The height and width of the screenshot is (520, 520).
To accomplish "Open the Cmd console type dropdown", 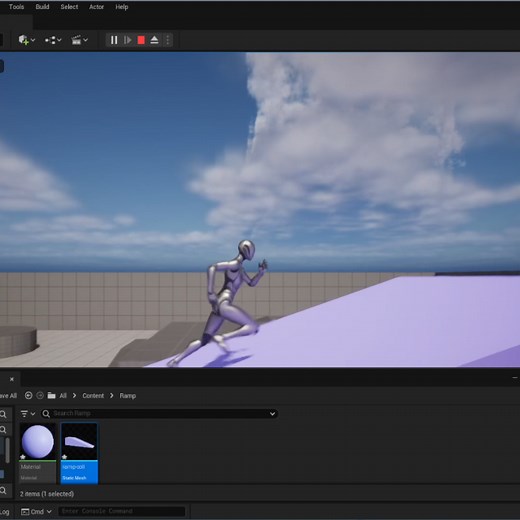I will pos(36,511).
